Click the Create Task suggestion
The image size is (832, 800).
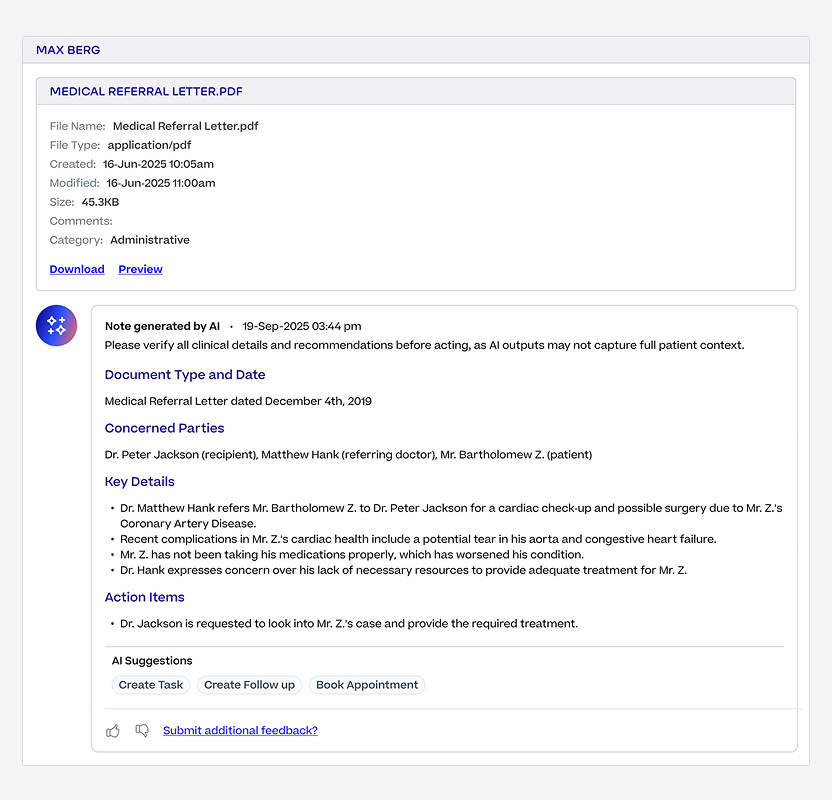click(151, 685)
